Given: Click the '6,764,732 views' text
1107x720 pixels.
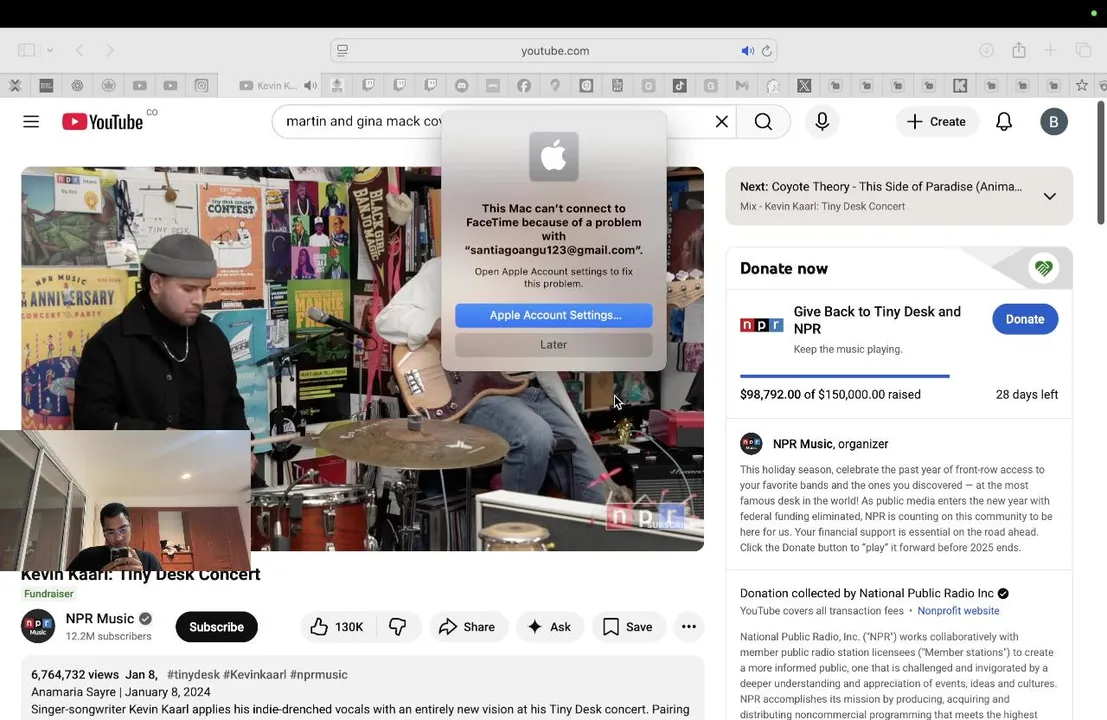Looking at the screenshot, I should point(75,674).
